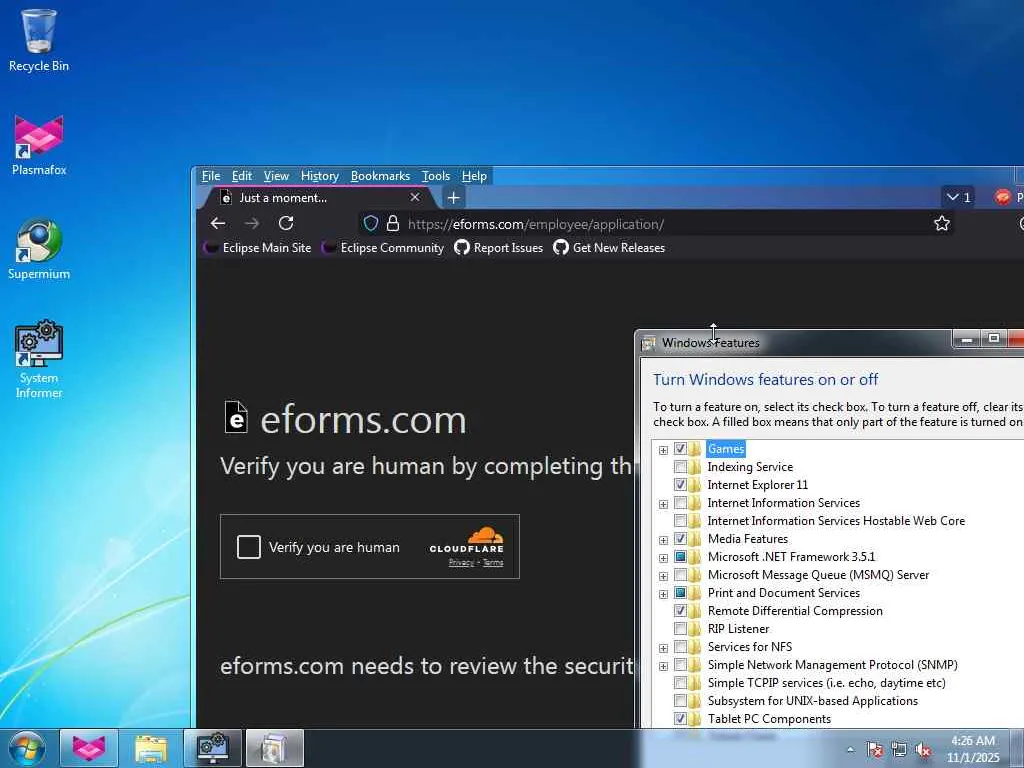This screenshot has width=1024, height=768.
Task: Go back in the Plasmafox browser
Action: 218,223
